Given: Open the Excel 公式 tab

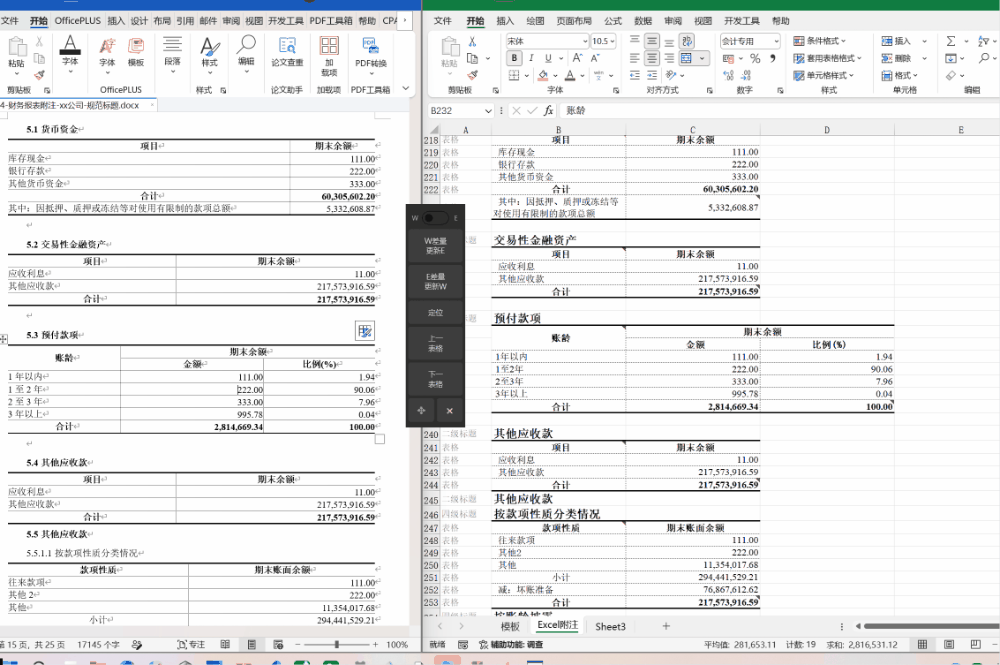Looking at the screenshot, I should tap(613, 21).
